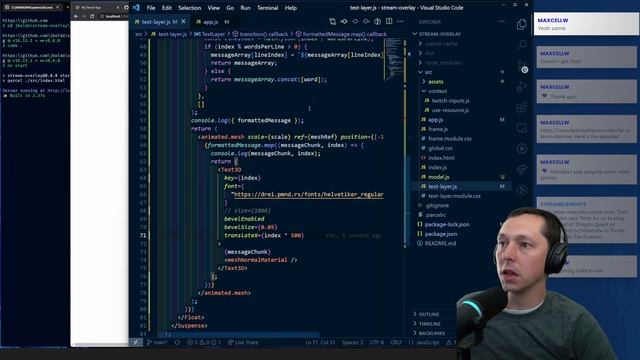The image size is (640, 360).
Task: Open use-resource.js in explorer
Action: (x=450, y=110)
